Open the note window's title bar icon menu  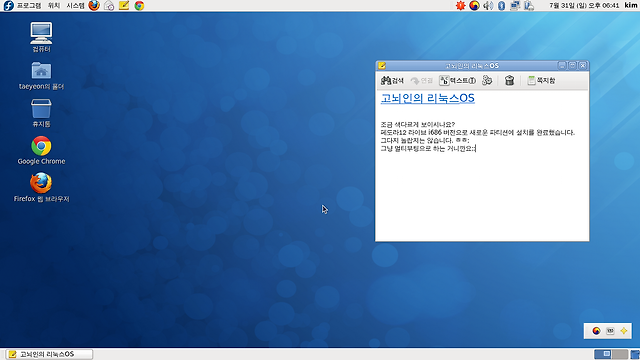[382, 65]
